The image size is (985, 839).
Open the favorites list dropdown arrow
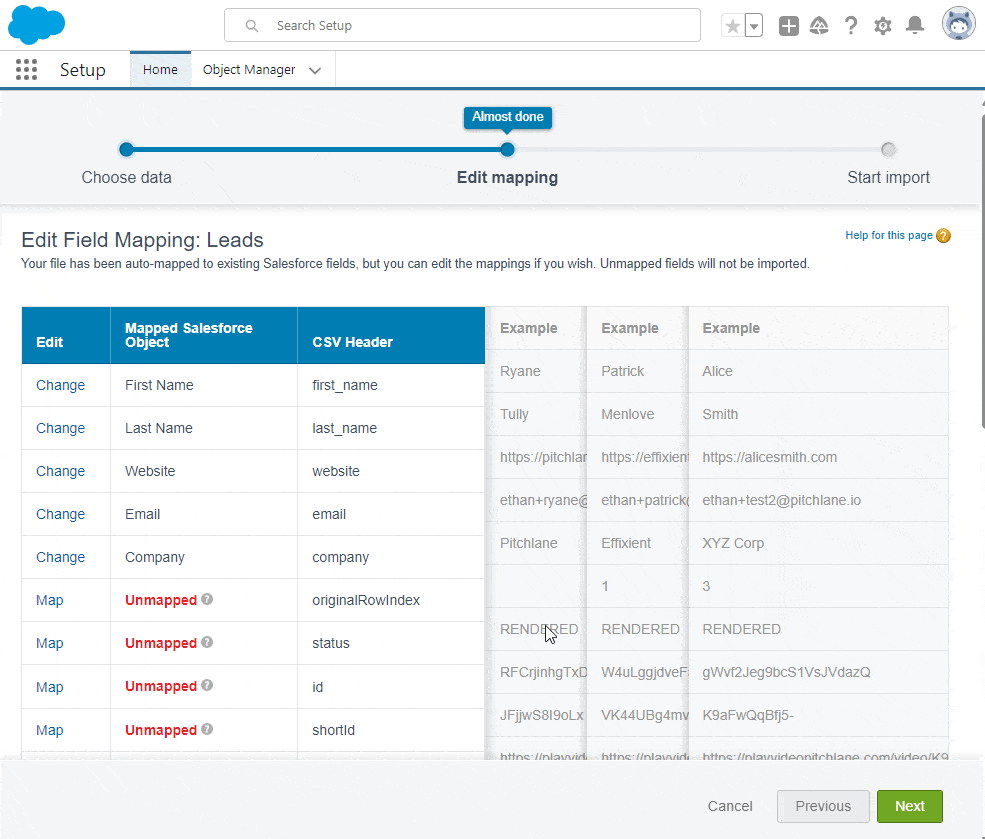[x=754, y=26]
